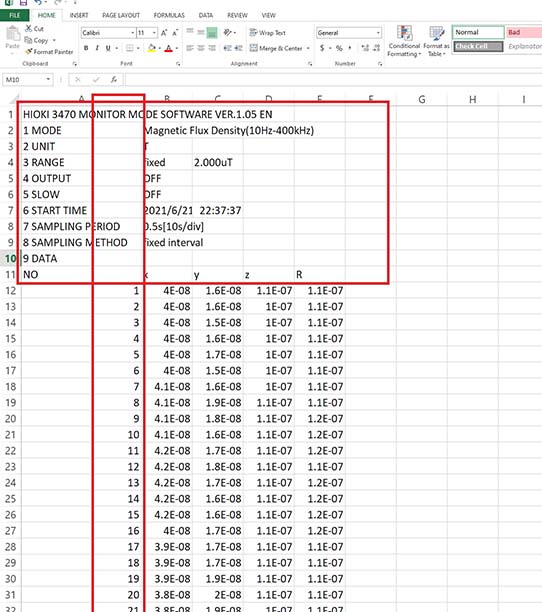Select column G header
Image resolution: width=542 pixels, height=612 pixels.
(422, 100)
